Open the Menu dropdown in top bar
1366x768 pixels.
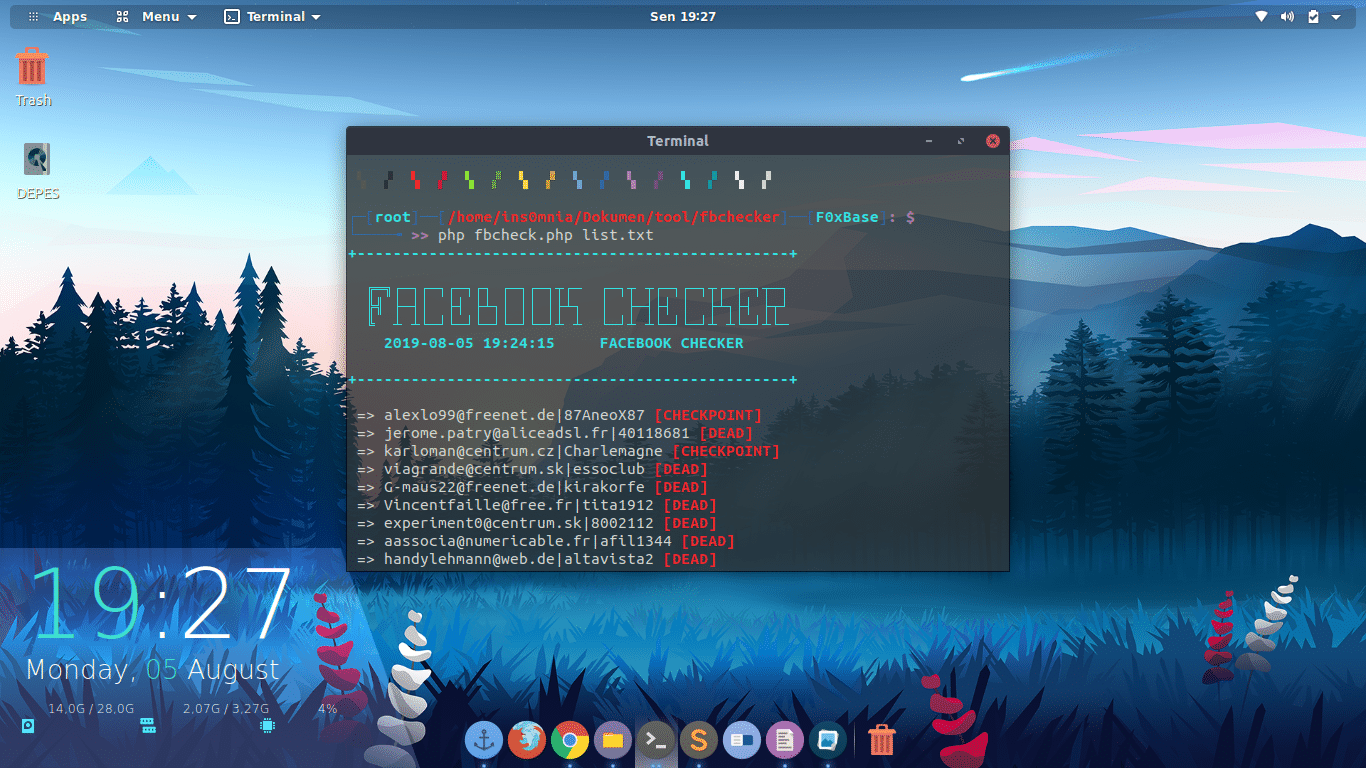(157, 17)
